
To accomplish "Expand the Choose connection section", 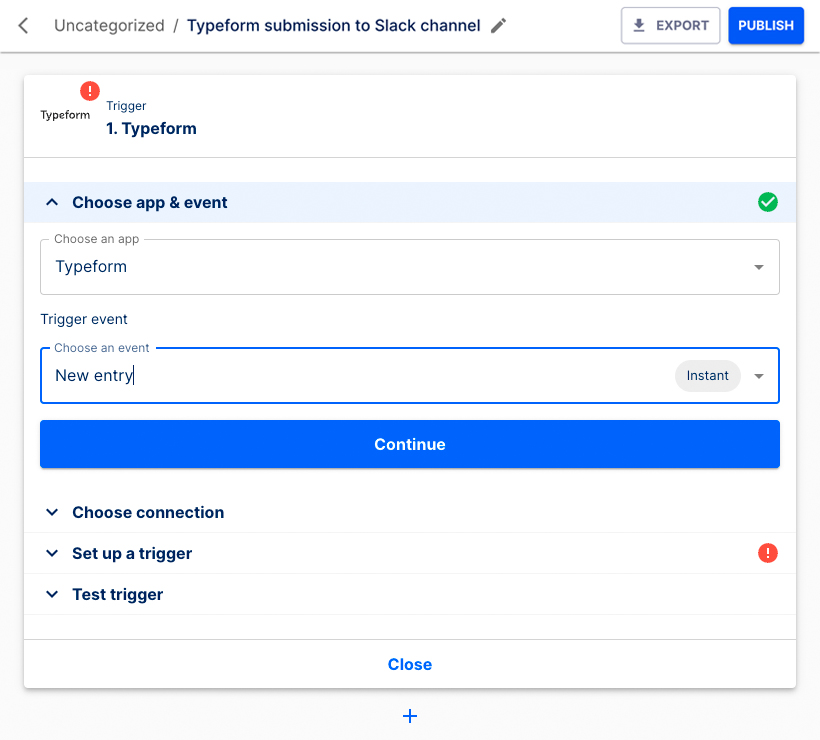I will (x=52, y=512).
